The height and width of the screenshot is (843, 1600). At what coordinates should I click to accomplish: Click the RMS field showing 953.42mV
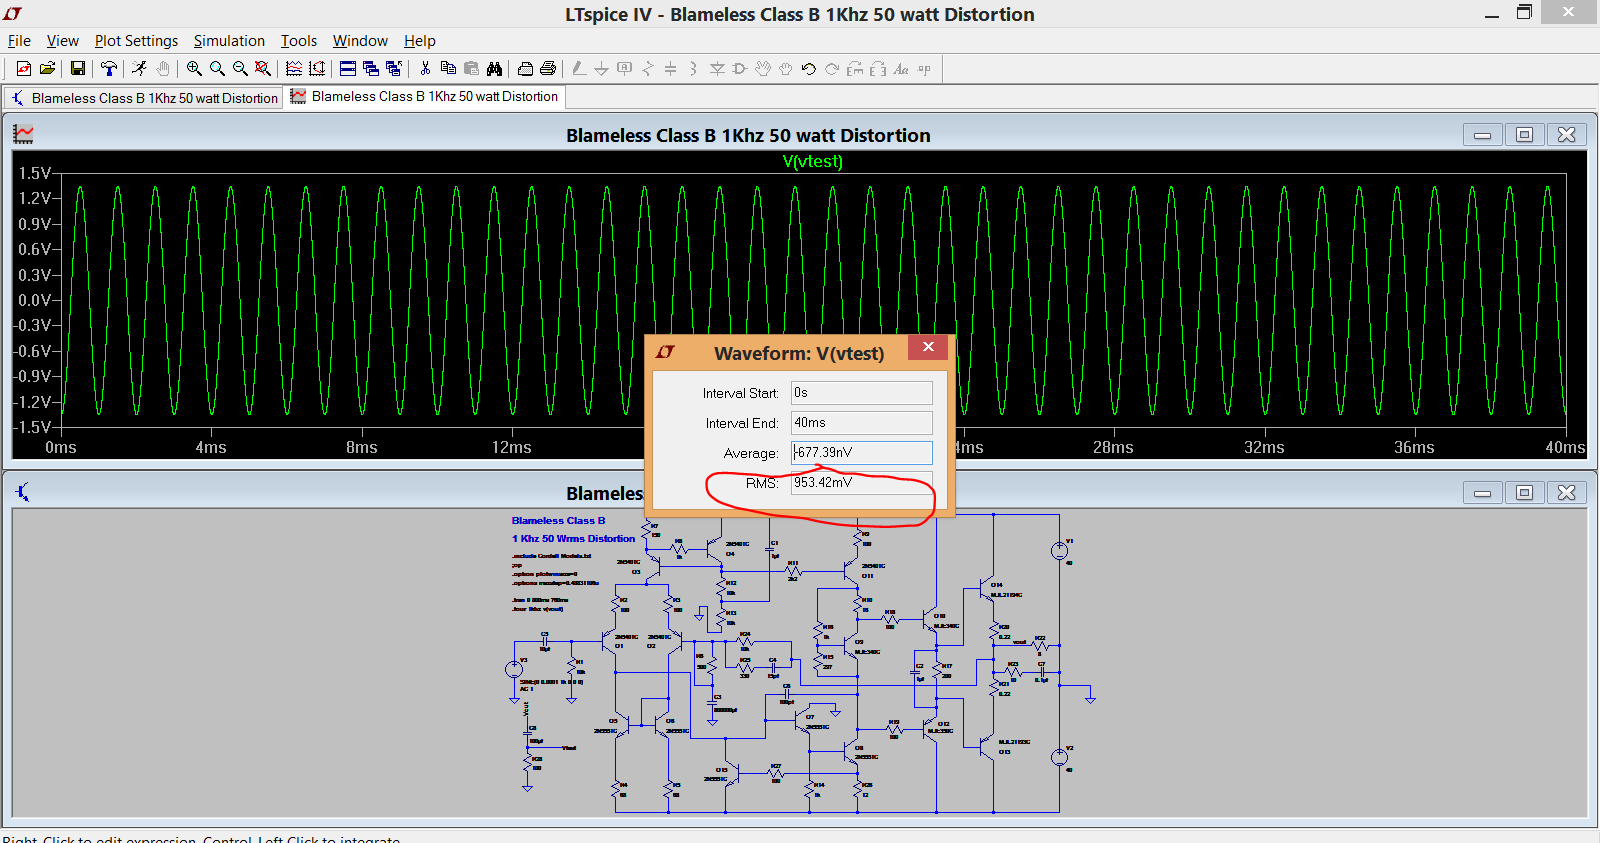click(x=861, y=483)
